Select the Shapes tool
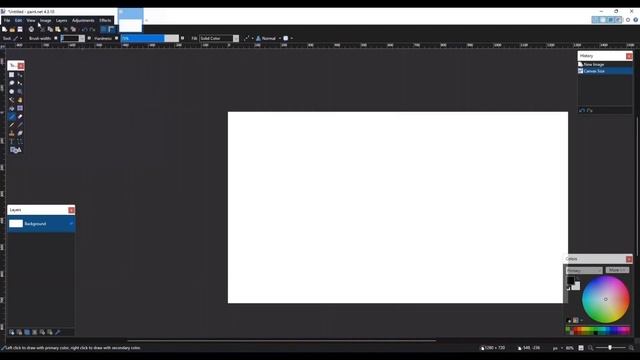Screen dimensions: 640x360 pos(16,150)
